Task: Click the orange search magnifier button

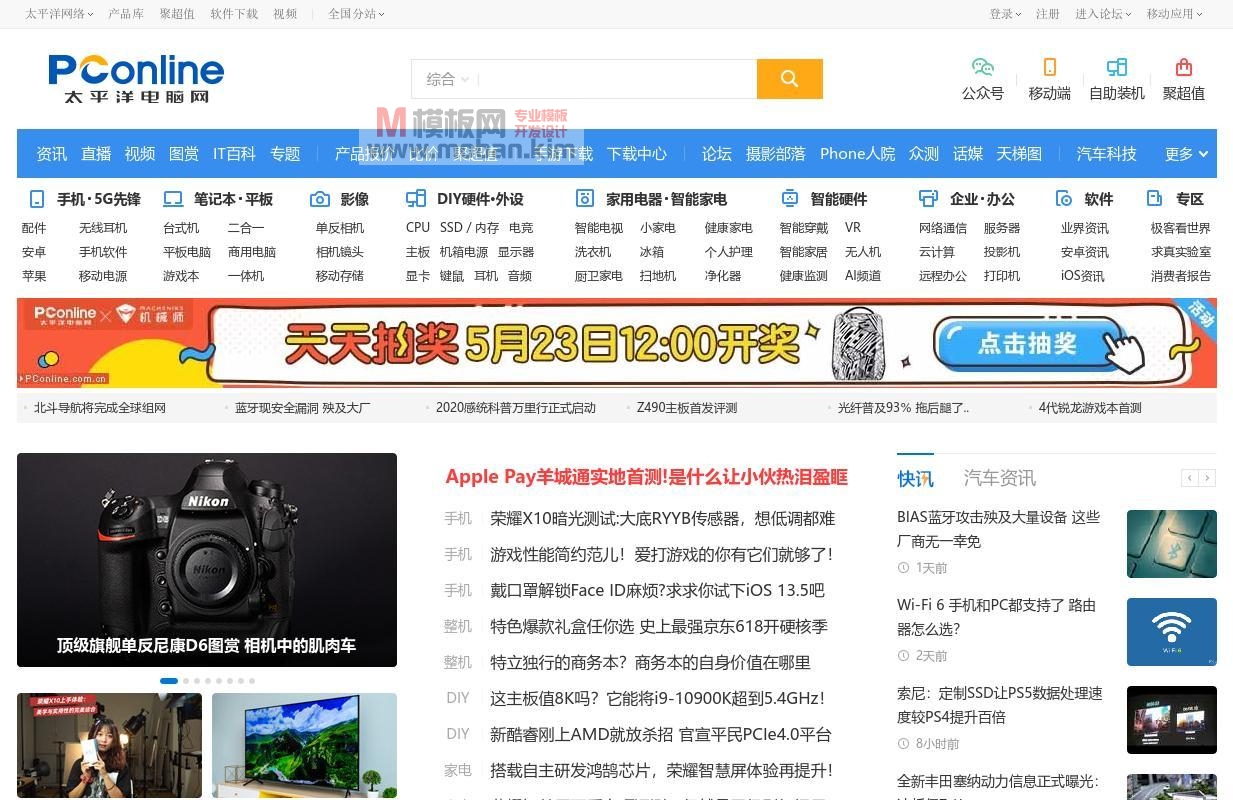Action: (789, 79)
